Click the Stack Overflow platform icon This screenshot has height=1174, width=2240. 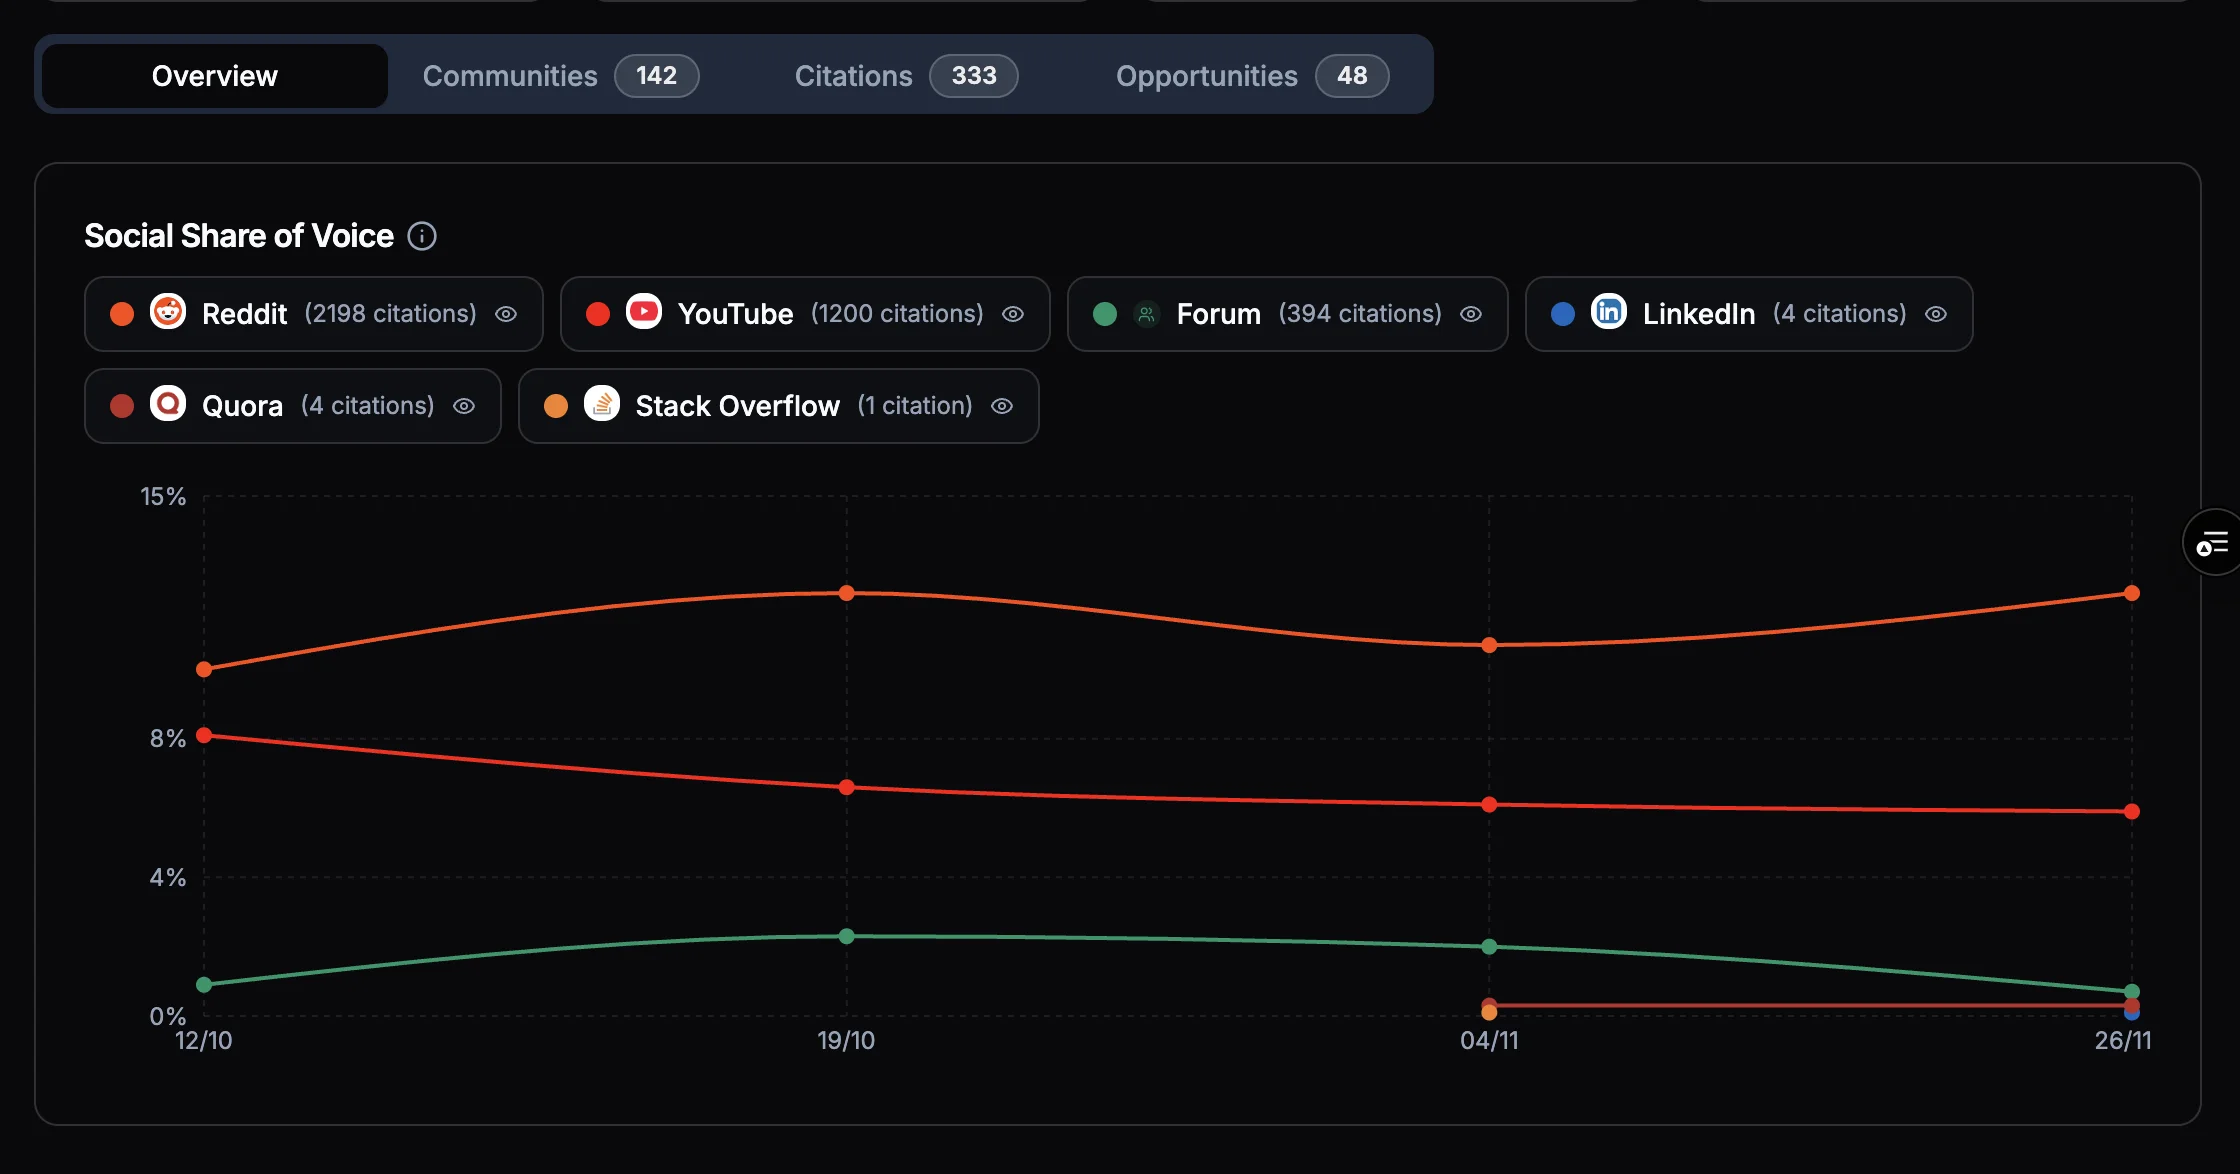pyautogui.click(x=602, y=405)
